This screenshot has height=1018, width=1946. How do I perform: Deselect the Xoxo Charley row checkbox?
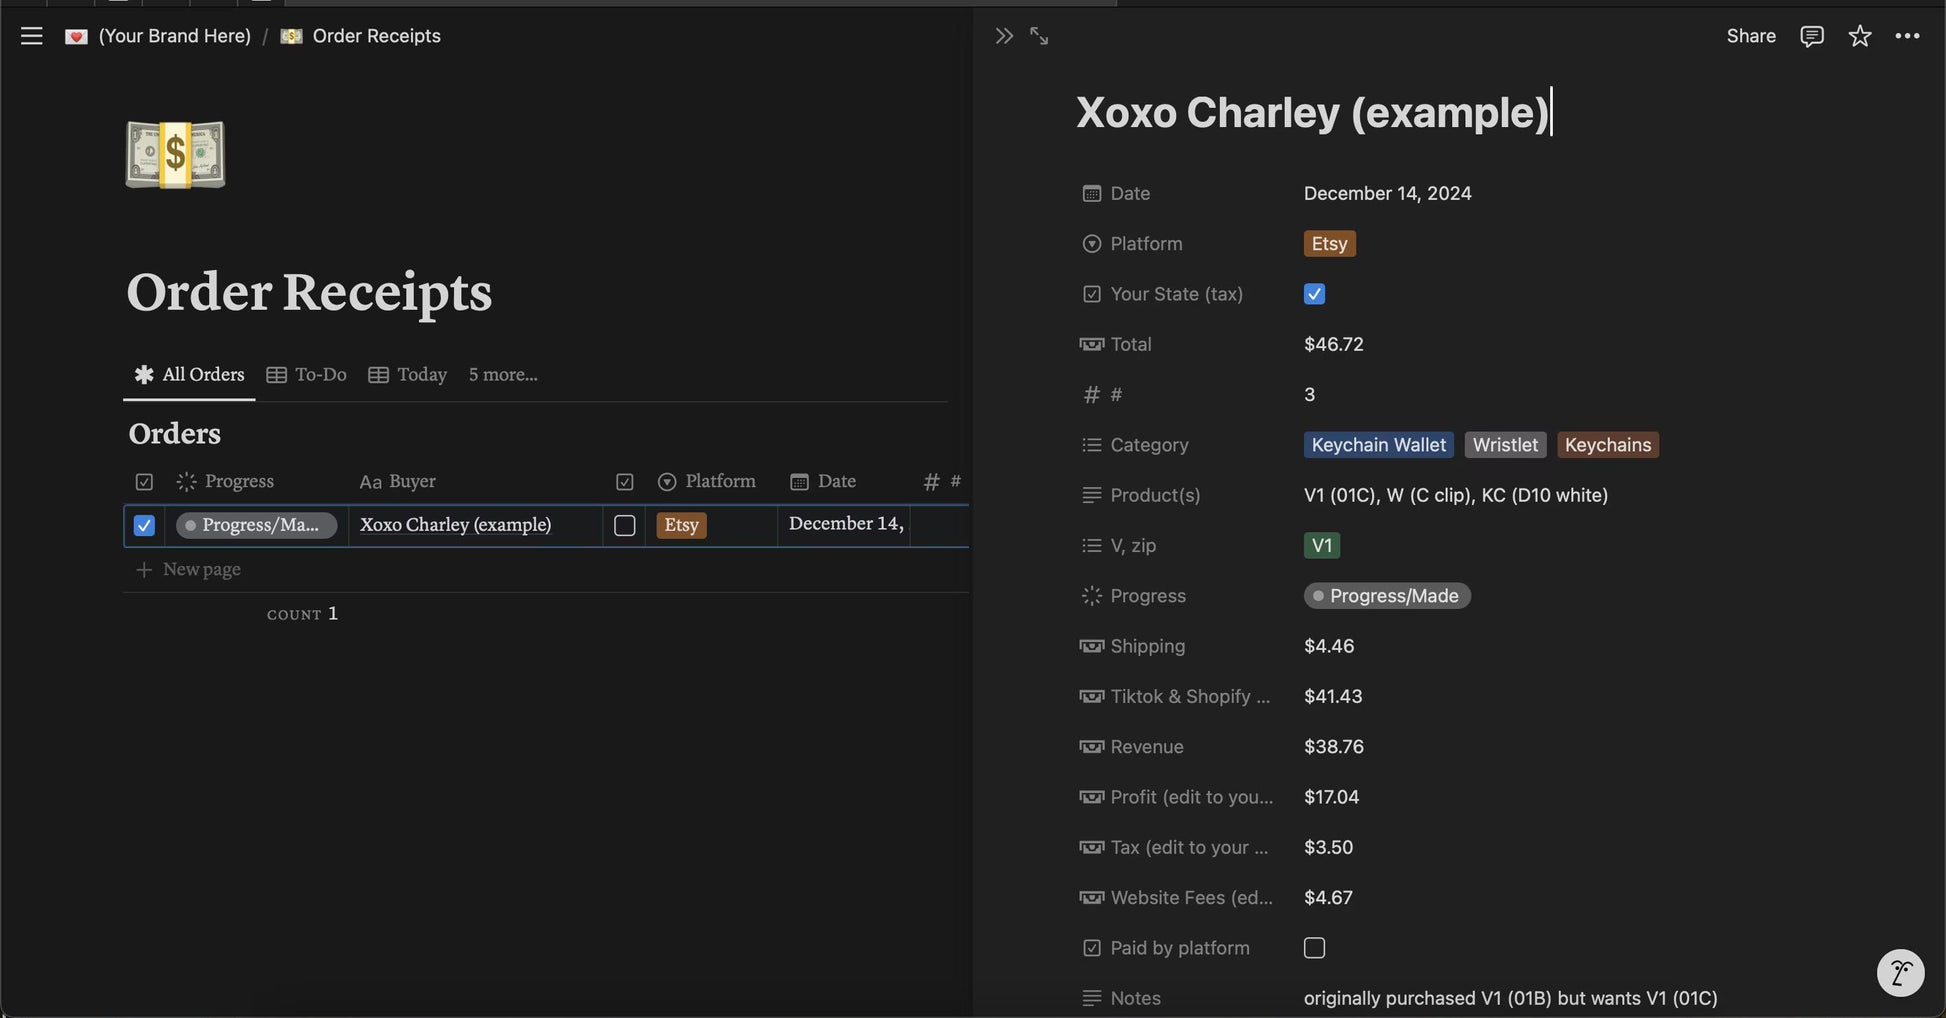tap(144, 525)
